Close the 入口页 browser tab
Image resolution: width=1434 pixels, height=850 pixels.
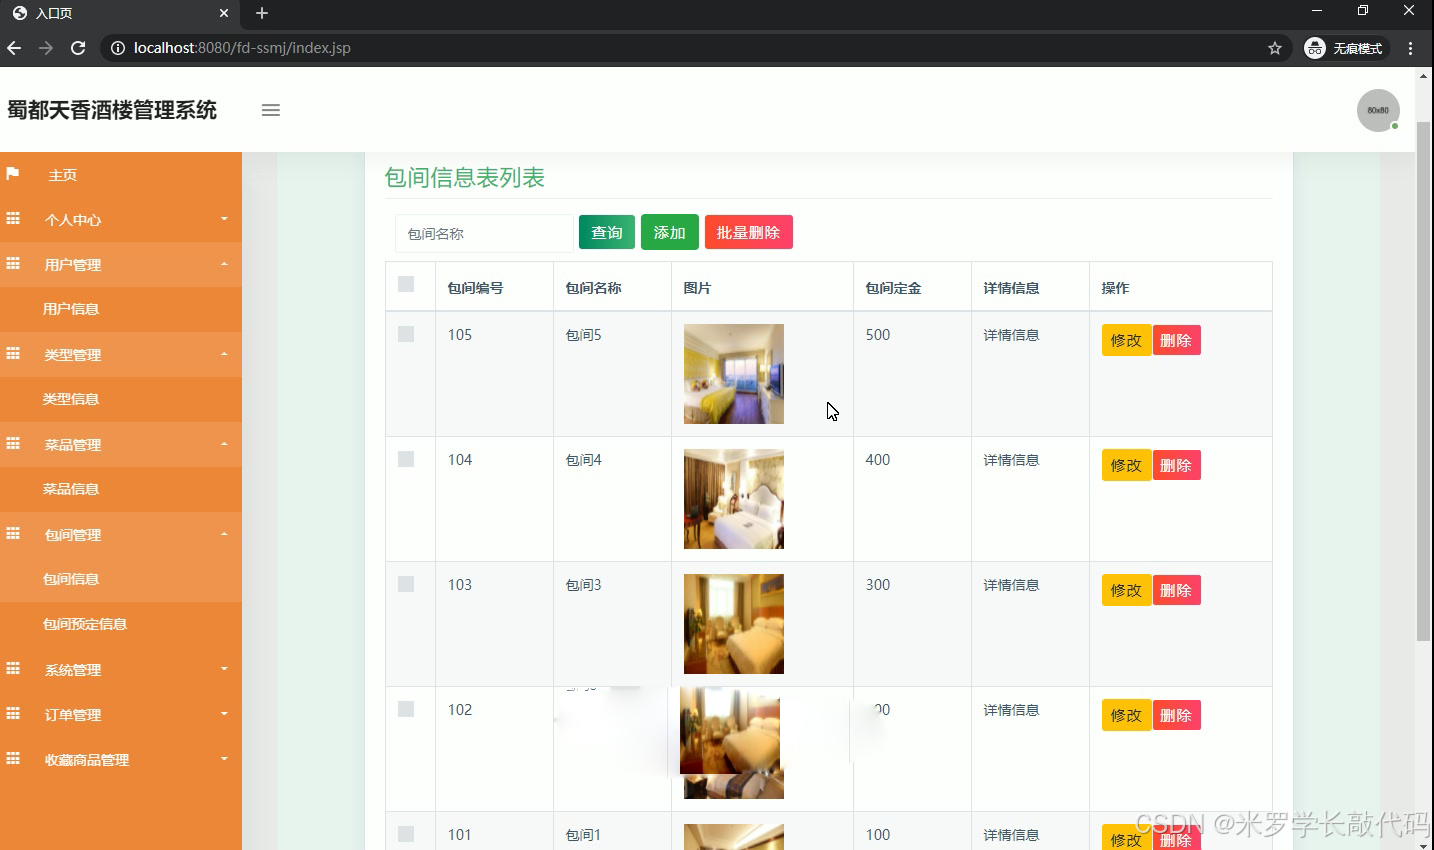[224, 13]
